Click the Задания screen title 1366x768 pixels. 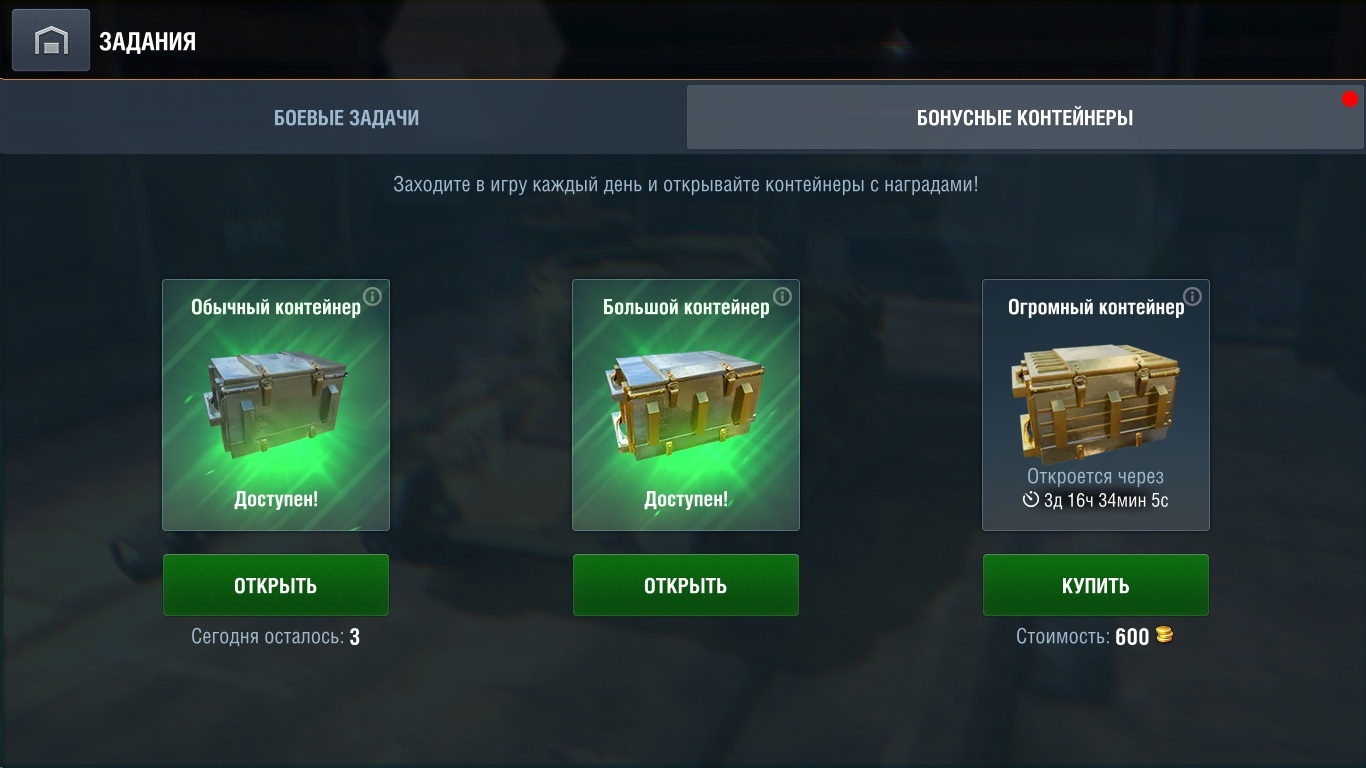click(x=147, y=41)
